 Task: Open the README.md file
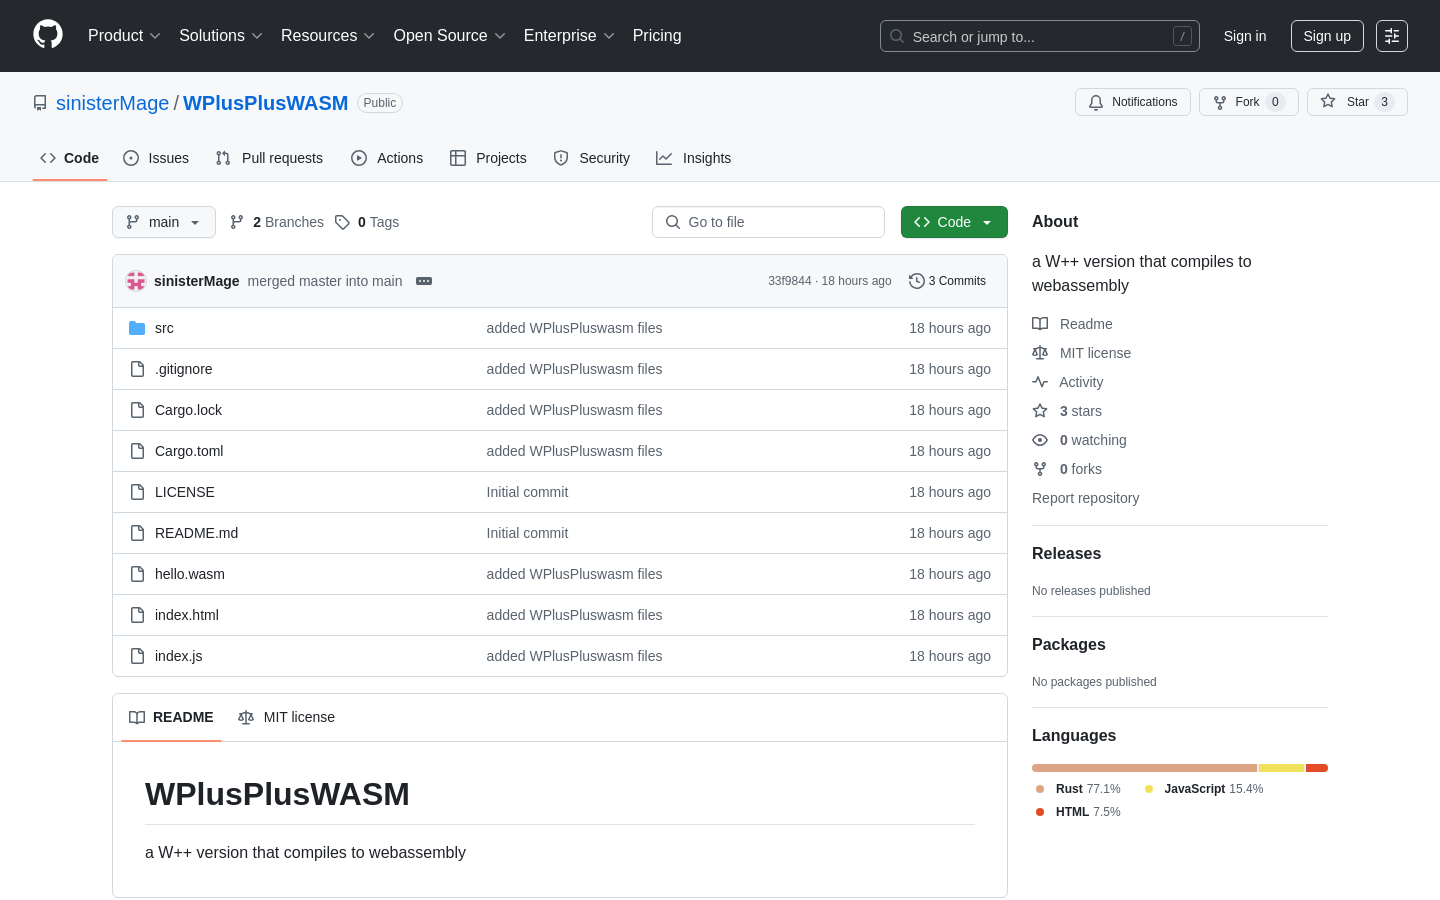click(197, 533)
